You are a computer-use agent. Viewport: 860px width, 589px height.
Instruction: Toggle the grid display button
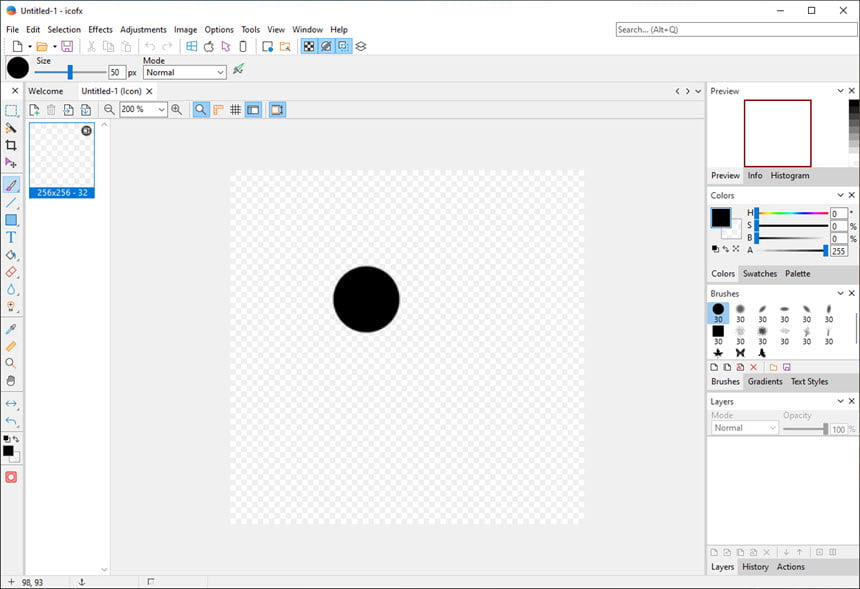click(235, 110)
